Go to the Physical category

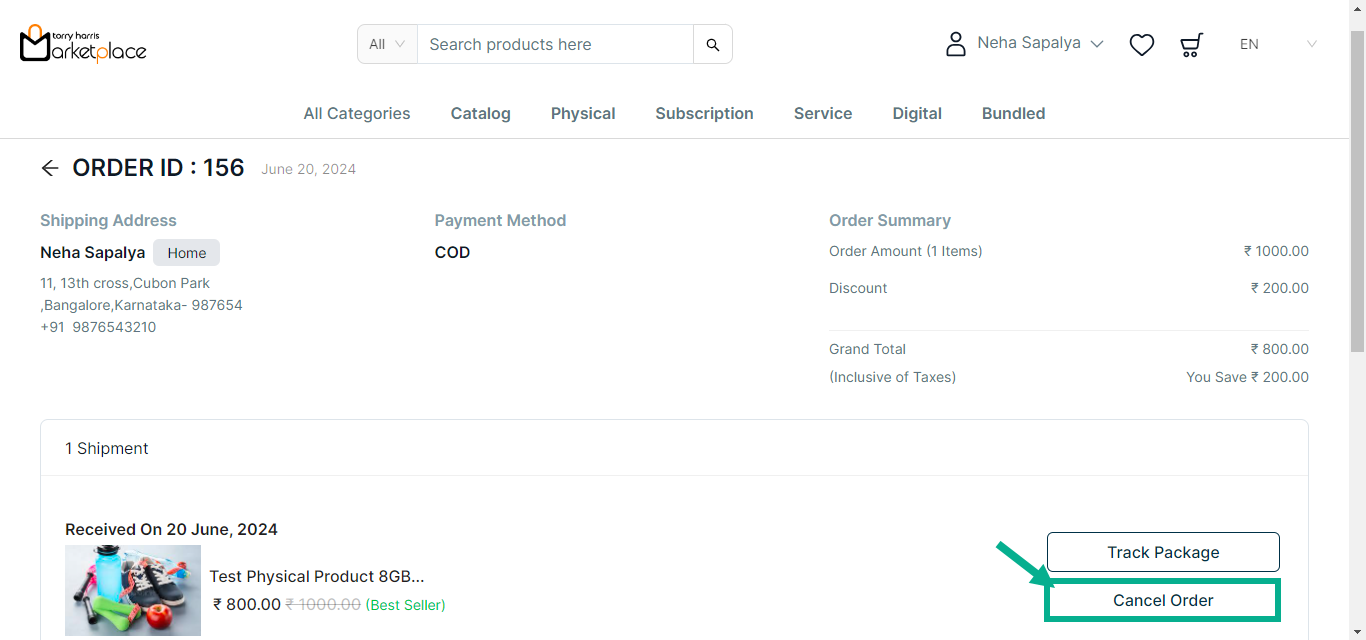coord(583,114)
